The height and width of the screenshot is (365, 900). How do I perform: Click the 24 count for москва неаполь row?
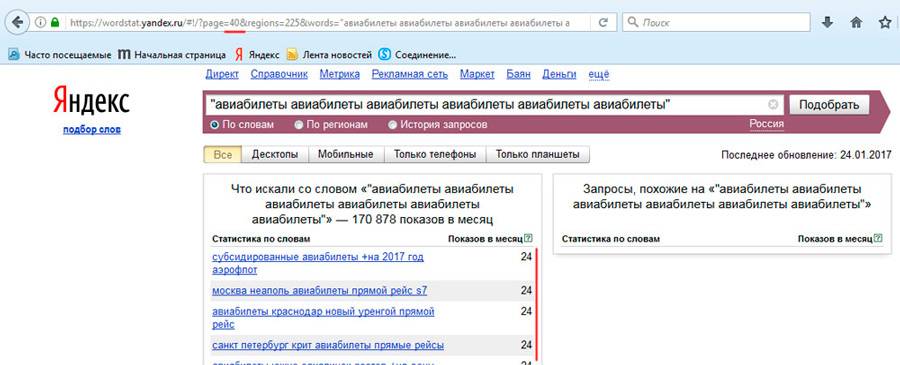[526, 291]
